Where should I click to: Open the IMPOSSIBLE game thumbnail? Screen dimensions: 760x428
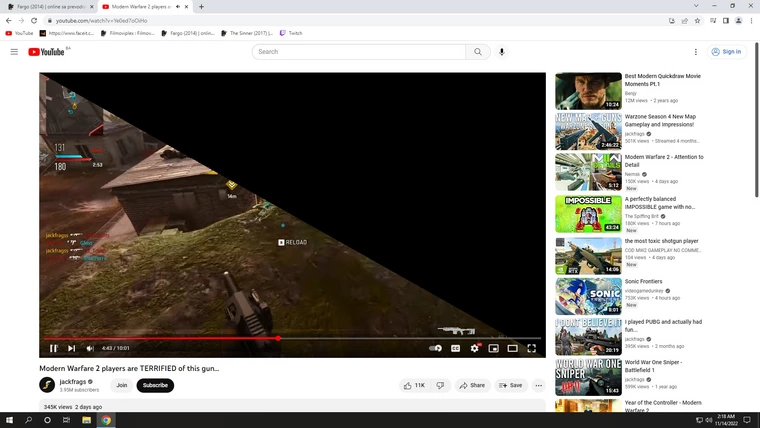[x=588, y=214]
